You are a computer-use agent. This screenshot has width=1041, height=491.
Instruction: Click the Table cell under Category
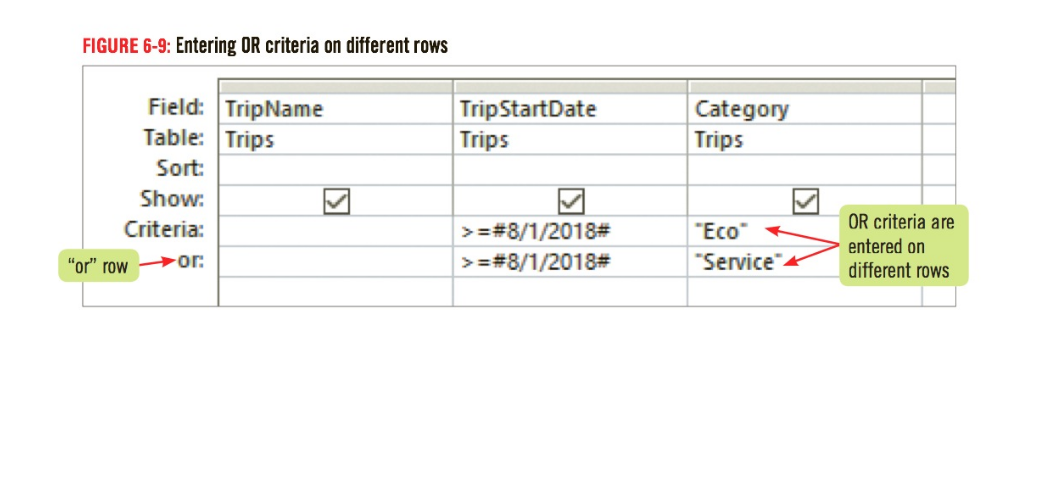click(805, 139)
